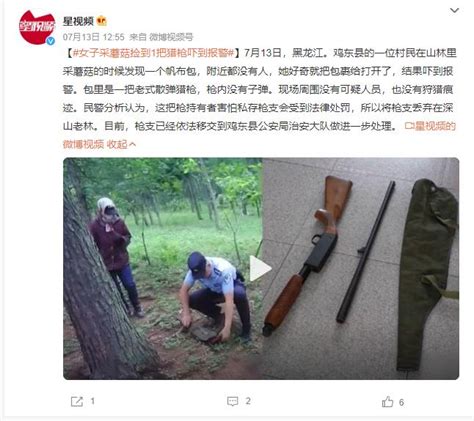Screen dimensions: 474x421
Task: Click the 07月13日 12:55 timestamp
Action: 93,37
